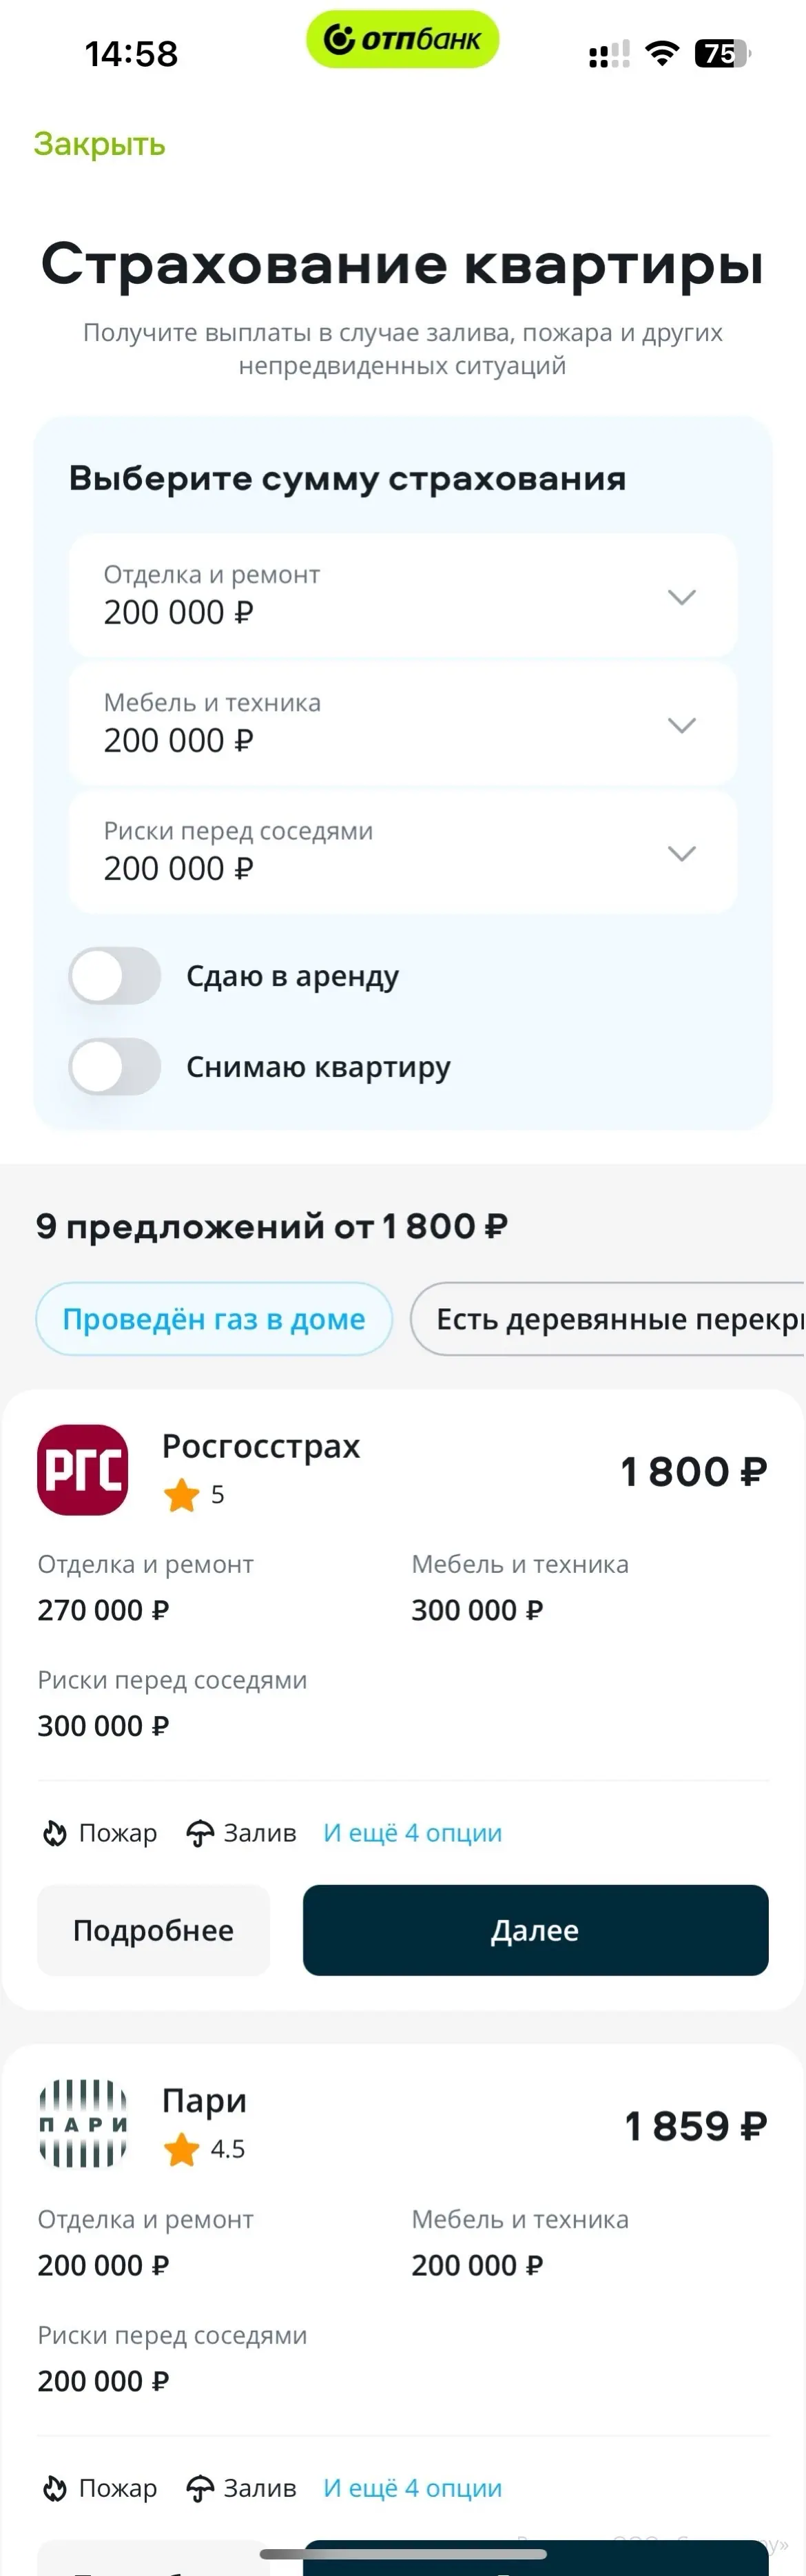Tap the Rosgosstrakh star rating icon
This screenshot has width=806, height=2576.
click(x=182, y=1495)
